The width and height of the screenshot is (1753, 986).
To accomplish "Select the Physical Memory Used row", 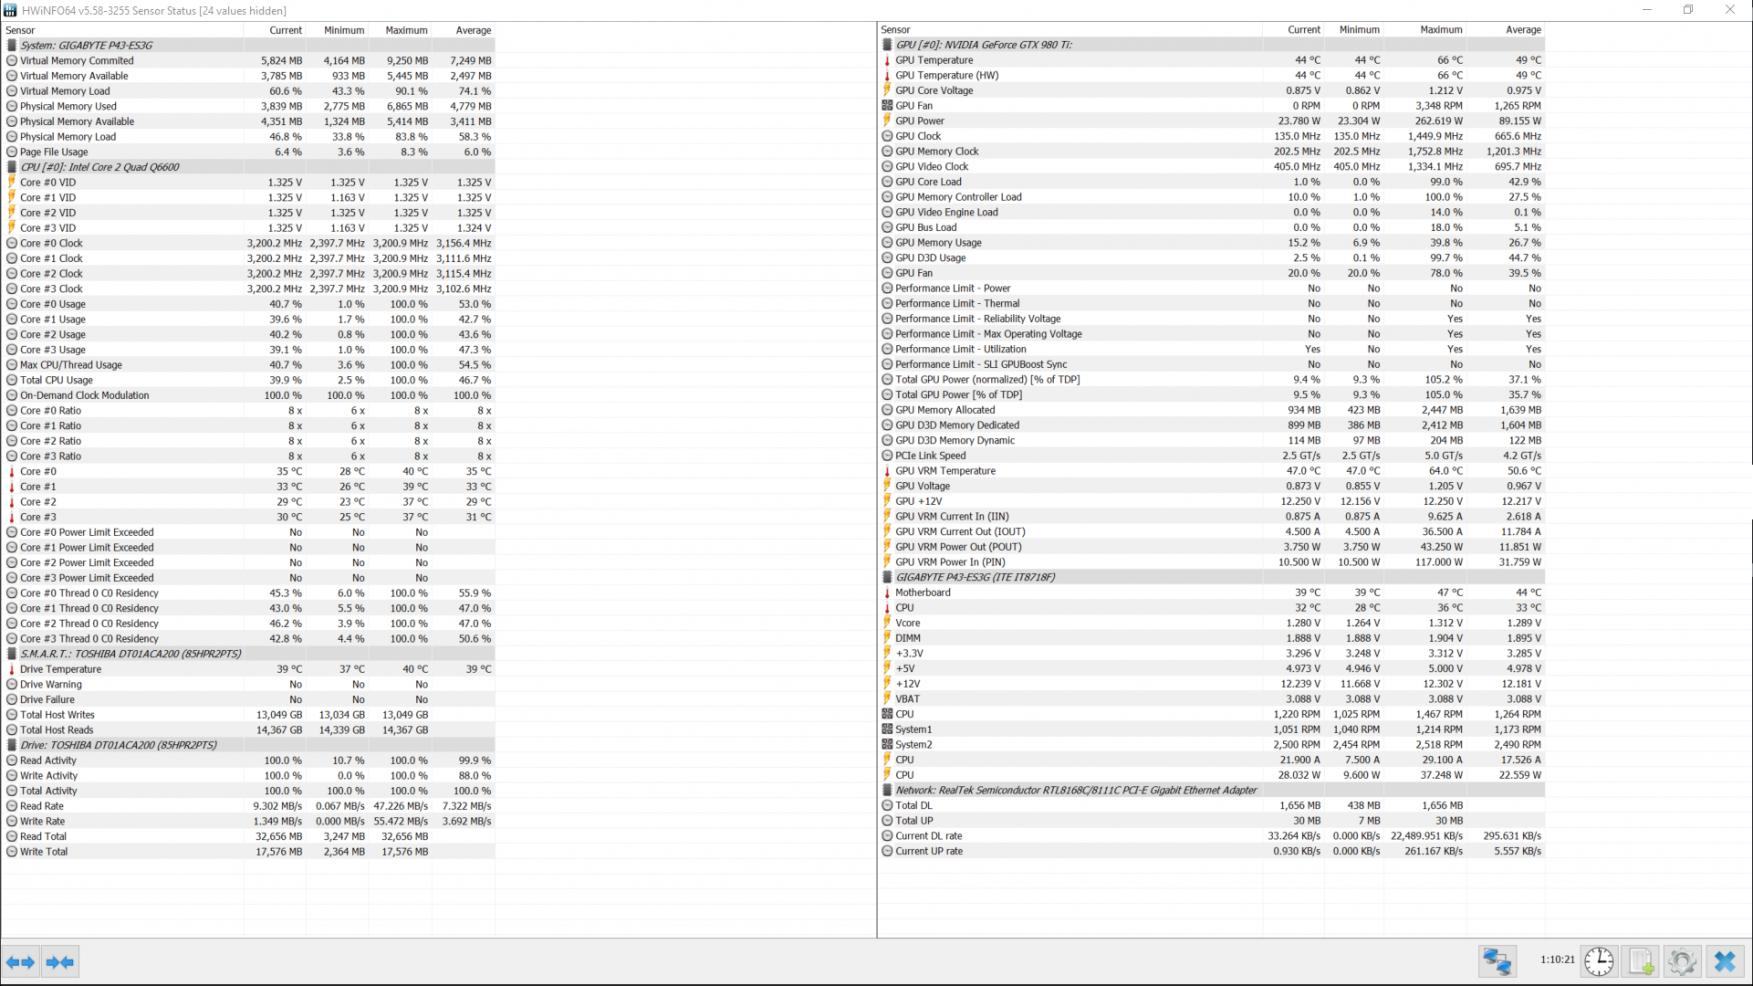I will pyautogui.click(x=248, y=106).
